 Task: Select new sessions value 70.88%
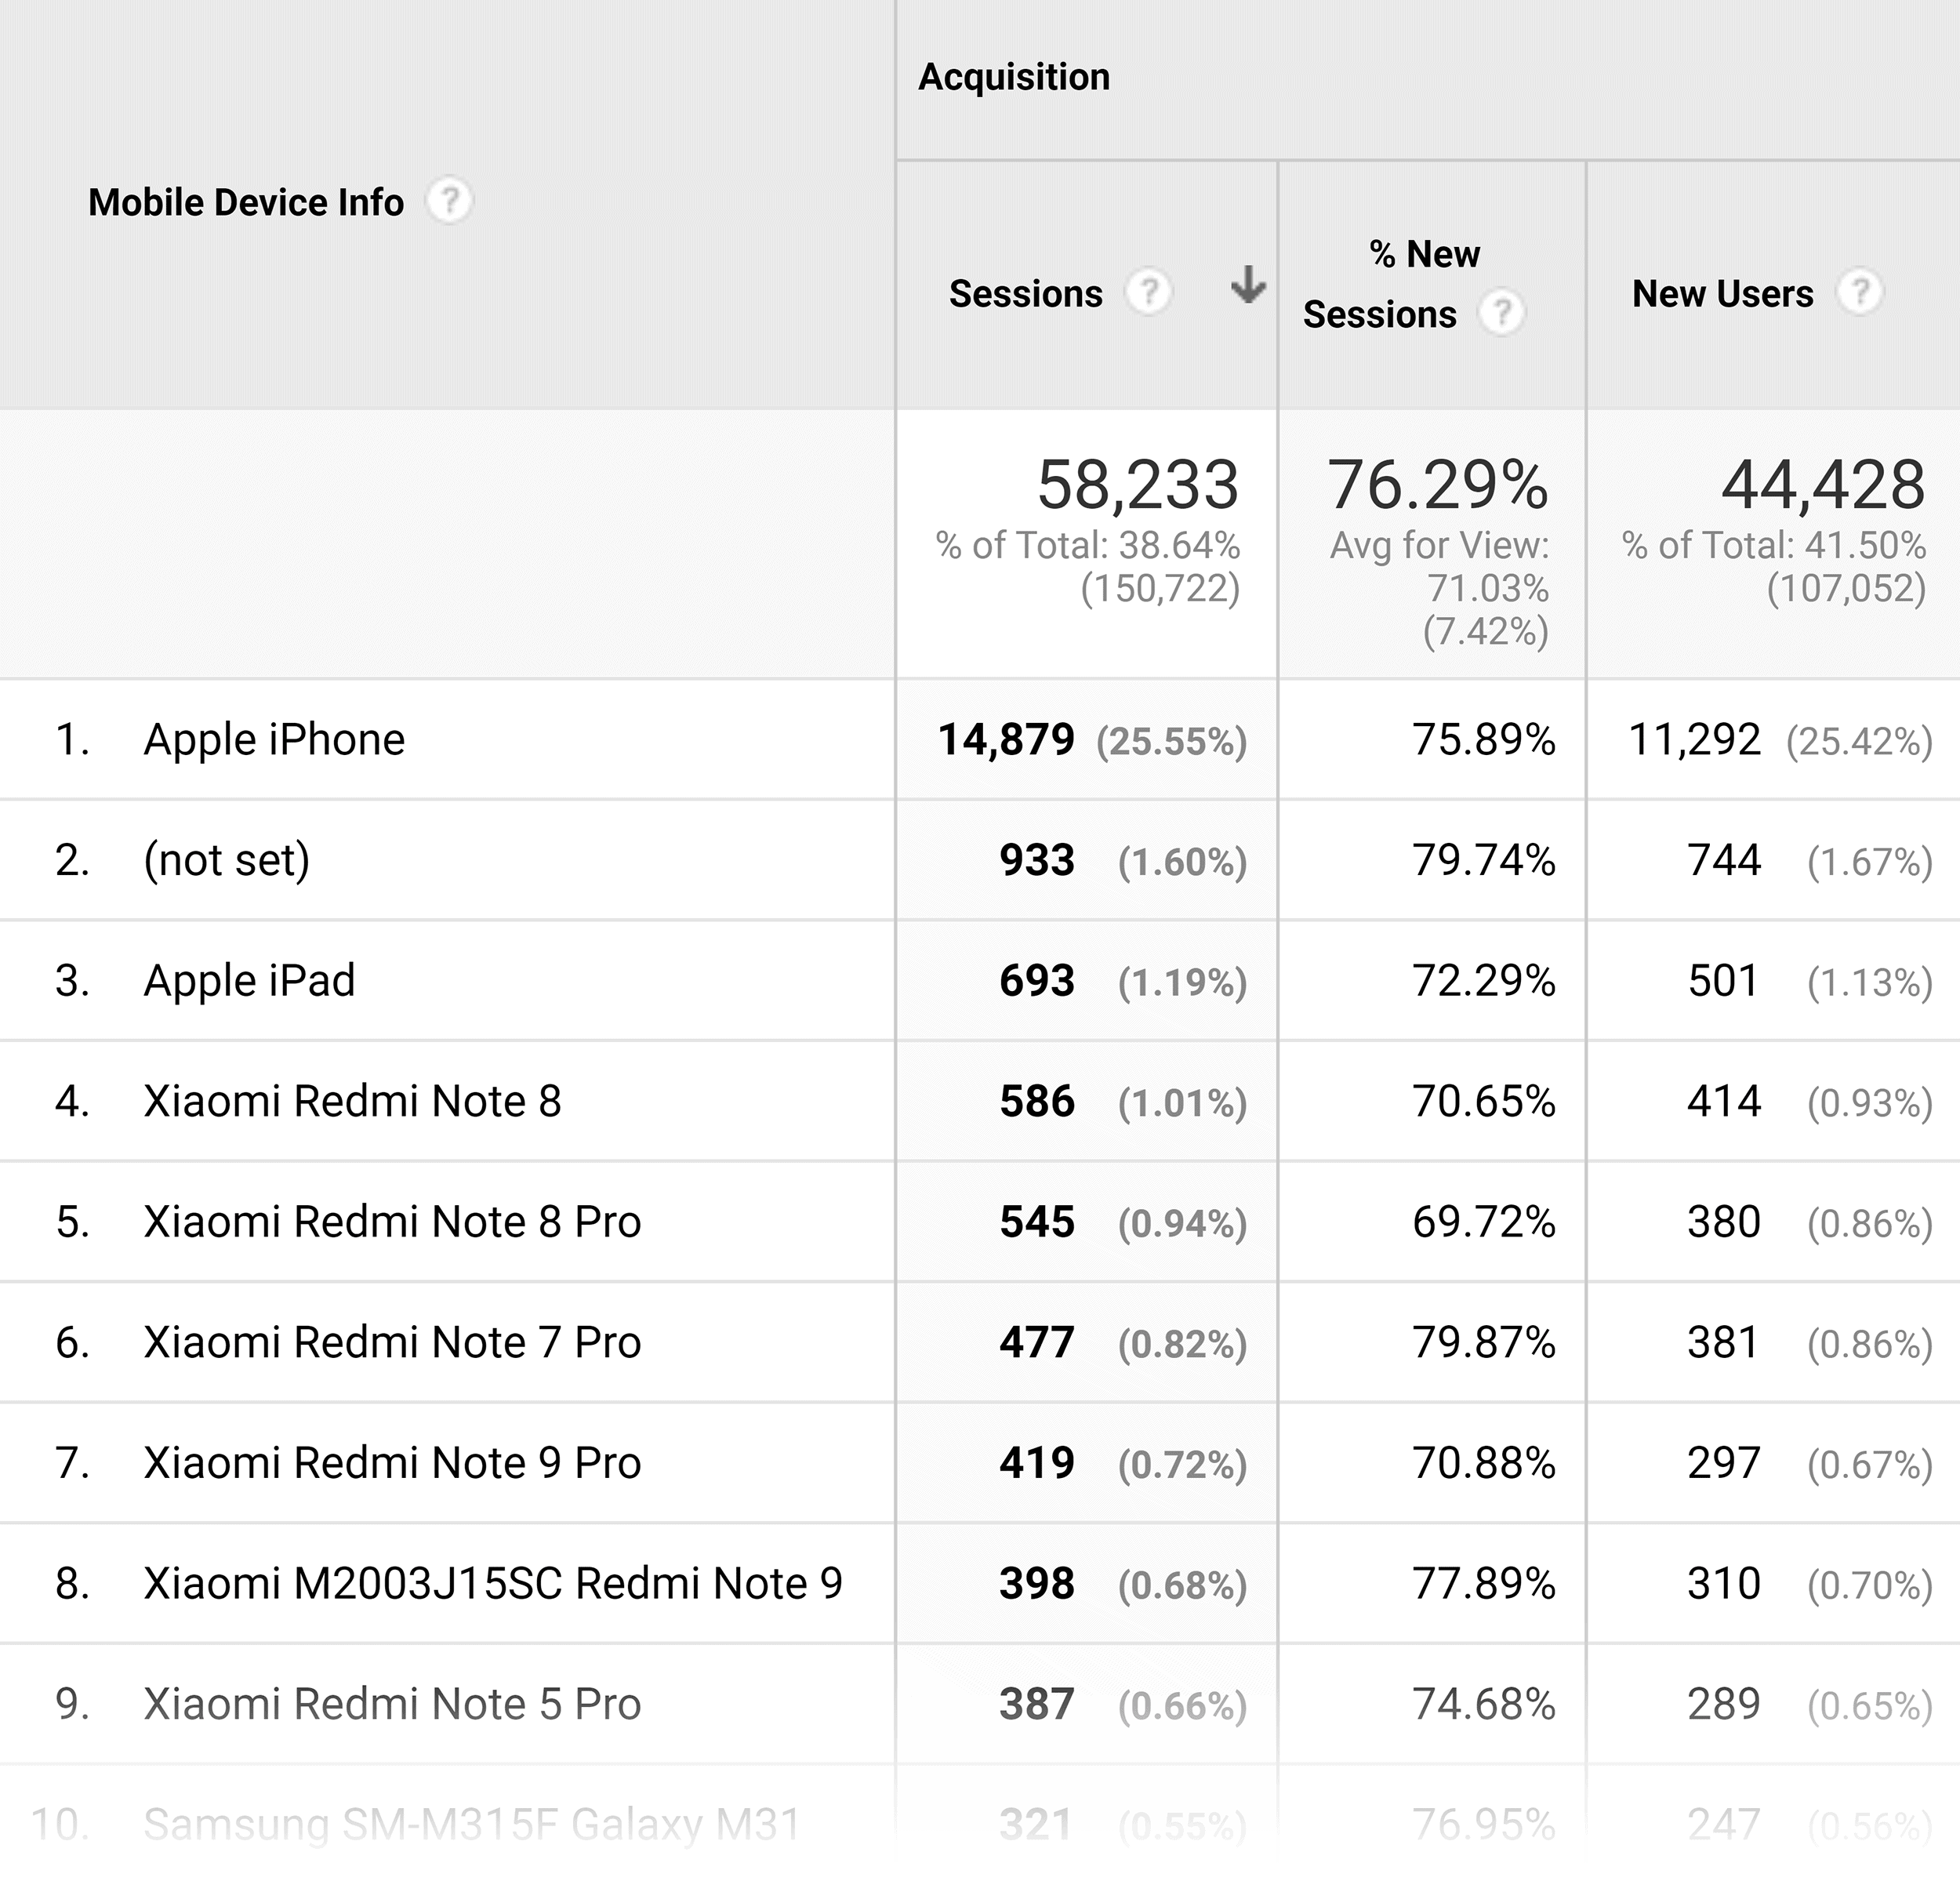coord(1484,1463)
